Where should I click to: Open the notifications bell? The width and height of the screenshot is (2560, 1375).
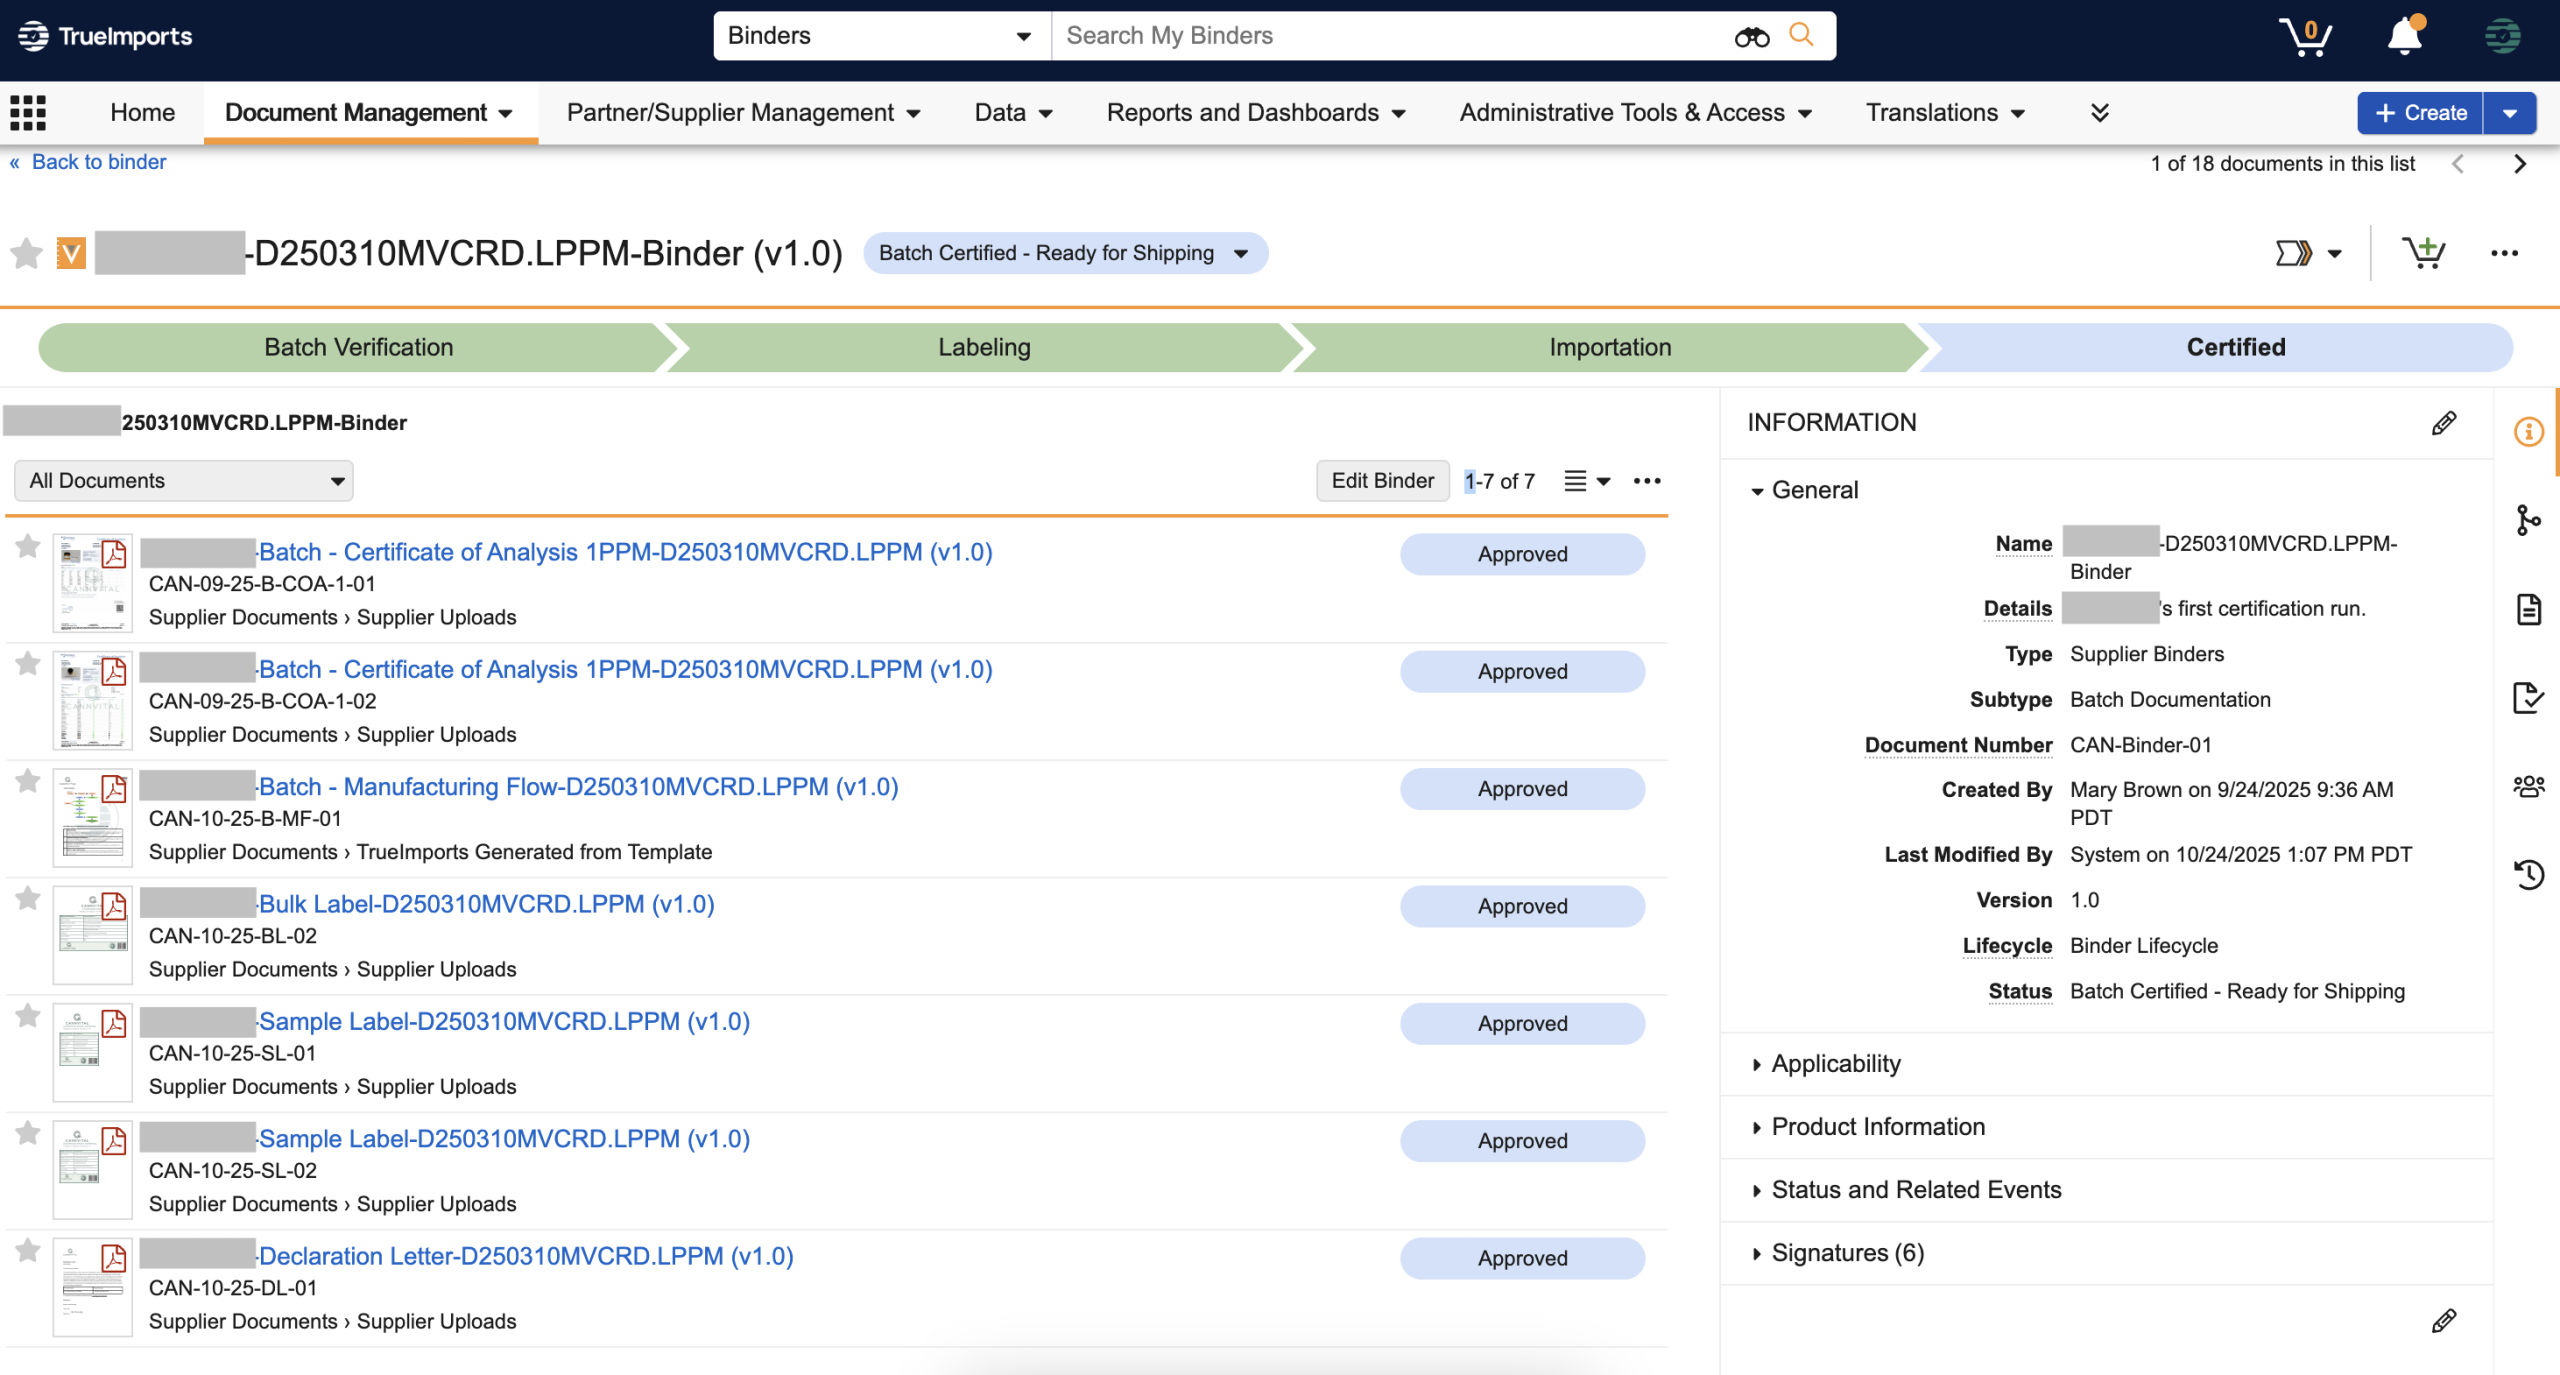pos(2404,37)
